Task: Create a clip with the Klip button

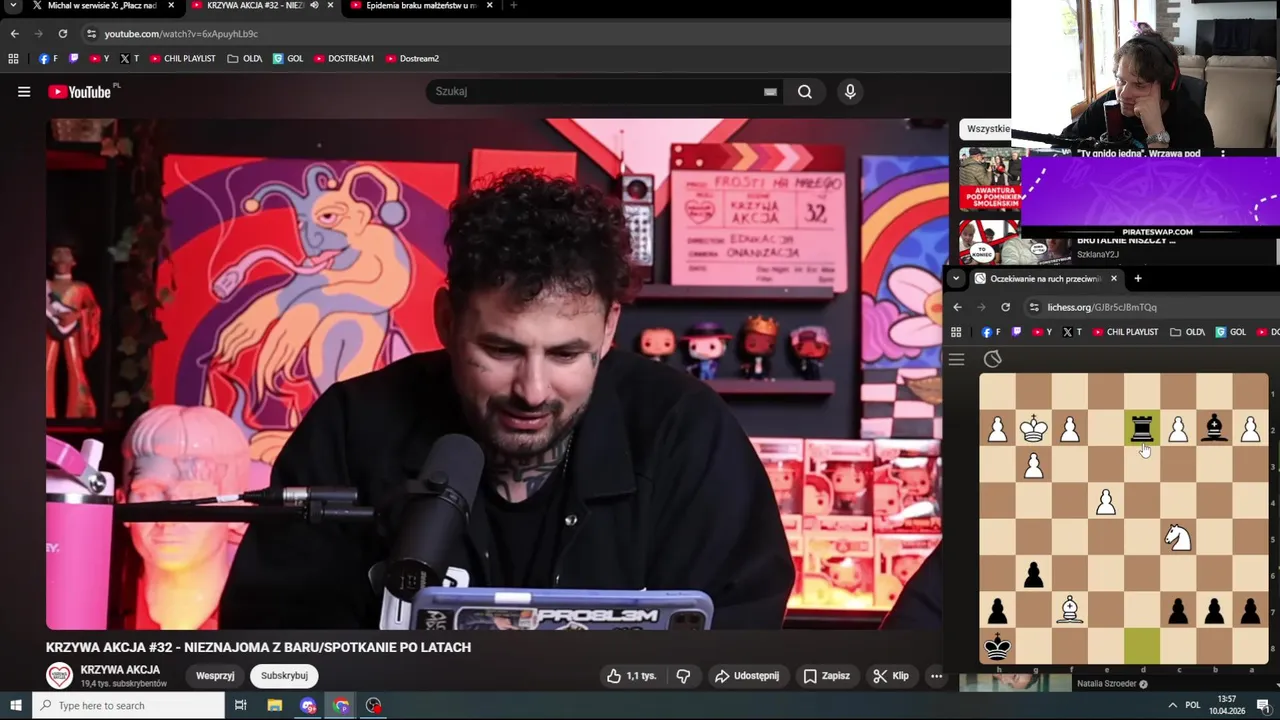Action: (x=891, y=676)
